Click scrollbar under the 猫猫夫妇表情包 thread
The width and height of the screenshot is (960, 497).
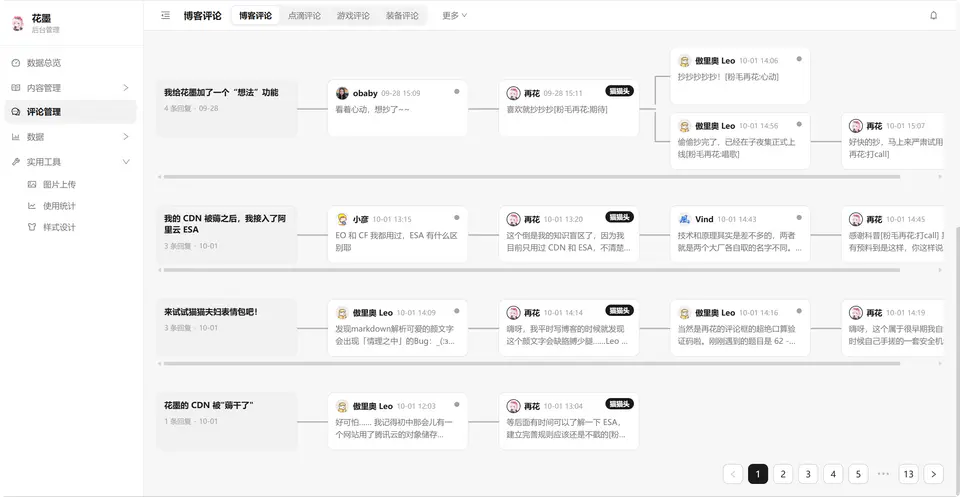[531, 364]
